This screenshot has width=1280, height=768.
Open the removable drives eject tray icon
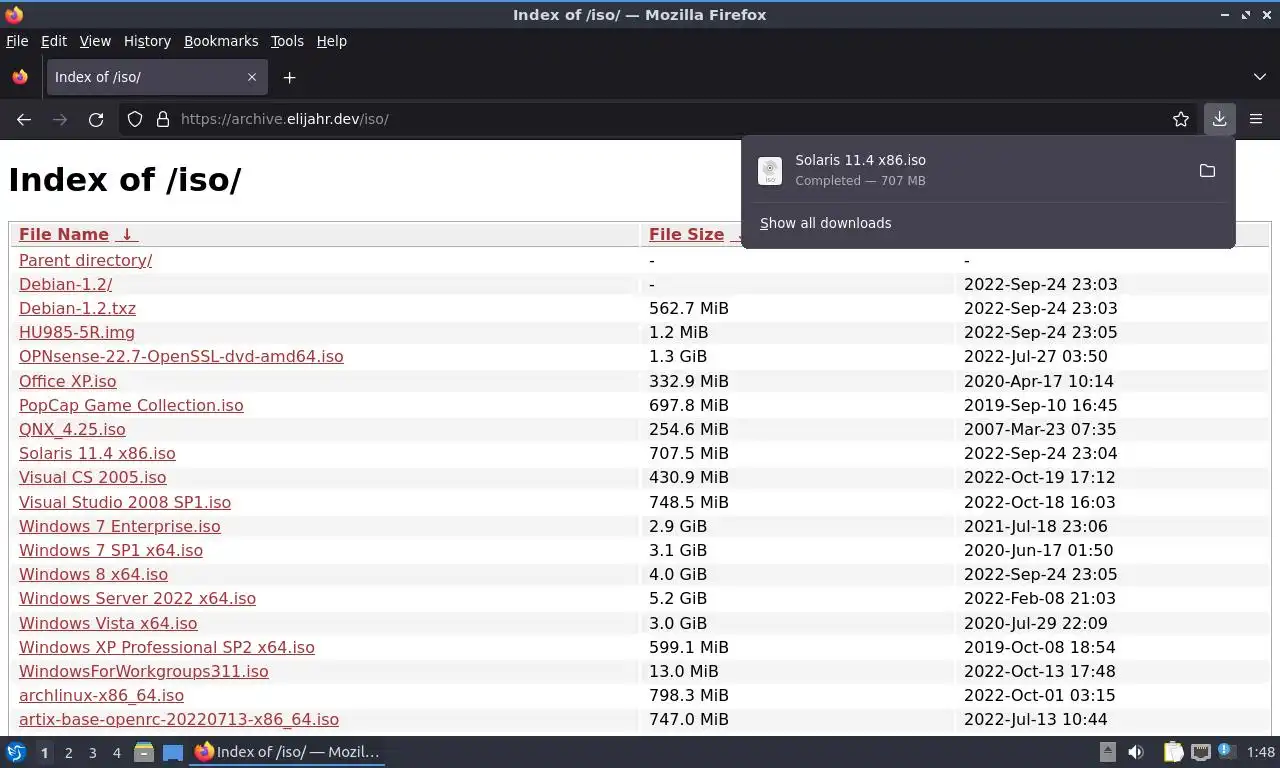point(1108,752)
